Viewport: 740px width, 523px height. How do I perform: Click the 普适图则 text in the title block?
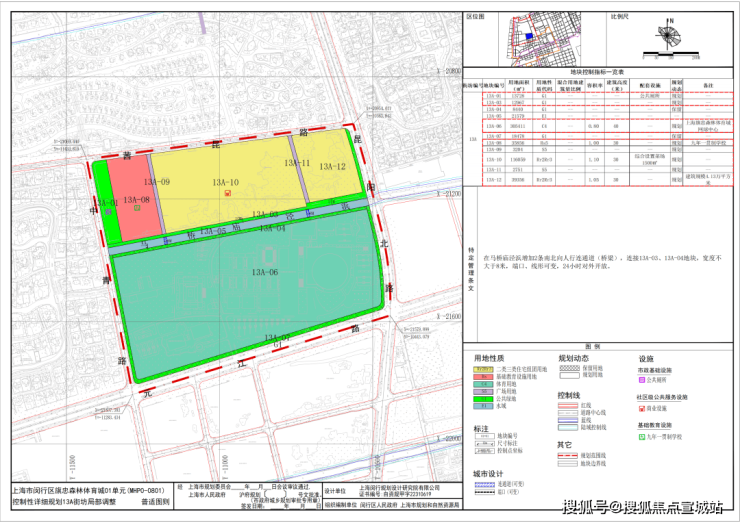(156, 502)
